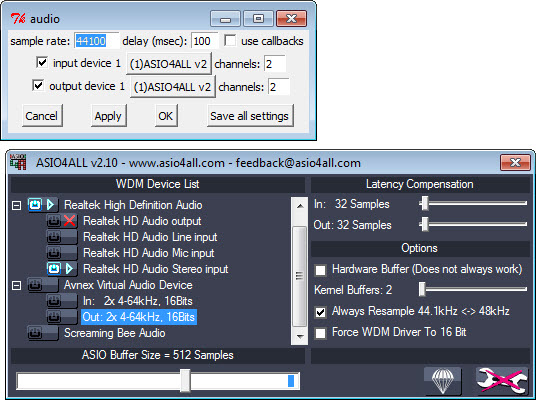Minimize the audio dialog window
This screenshot has width=549, height=411.
pos(225,19)
